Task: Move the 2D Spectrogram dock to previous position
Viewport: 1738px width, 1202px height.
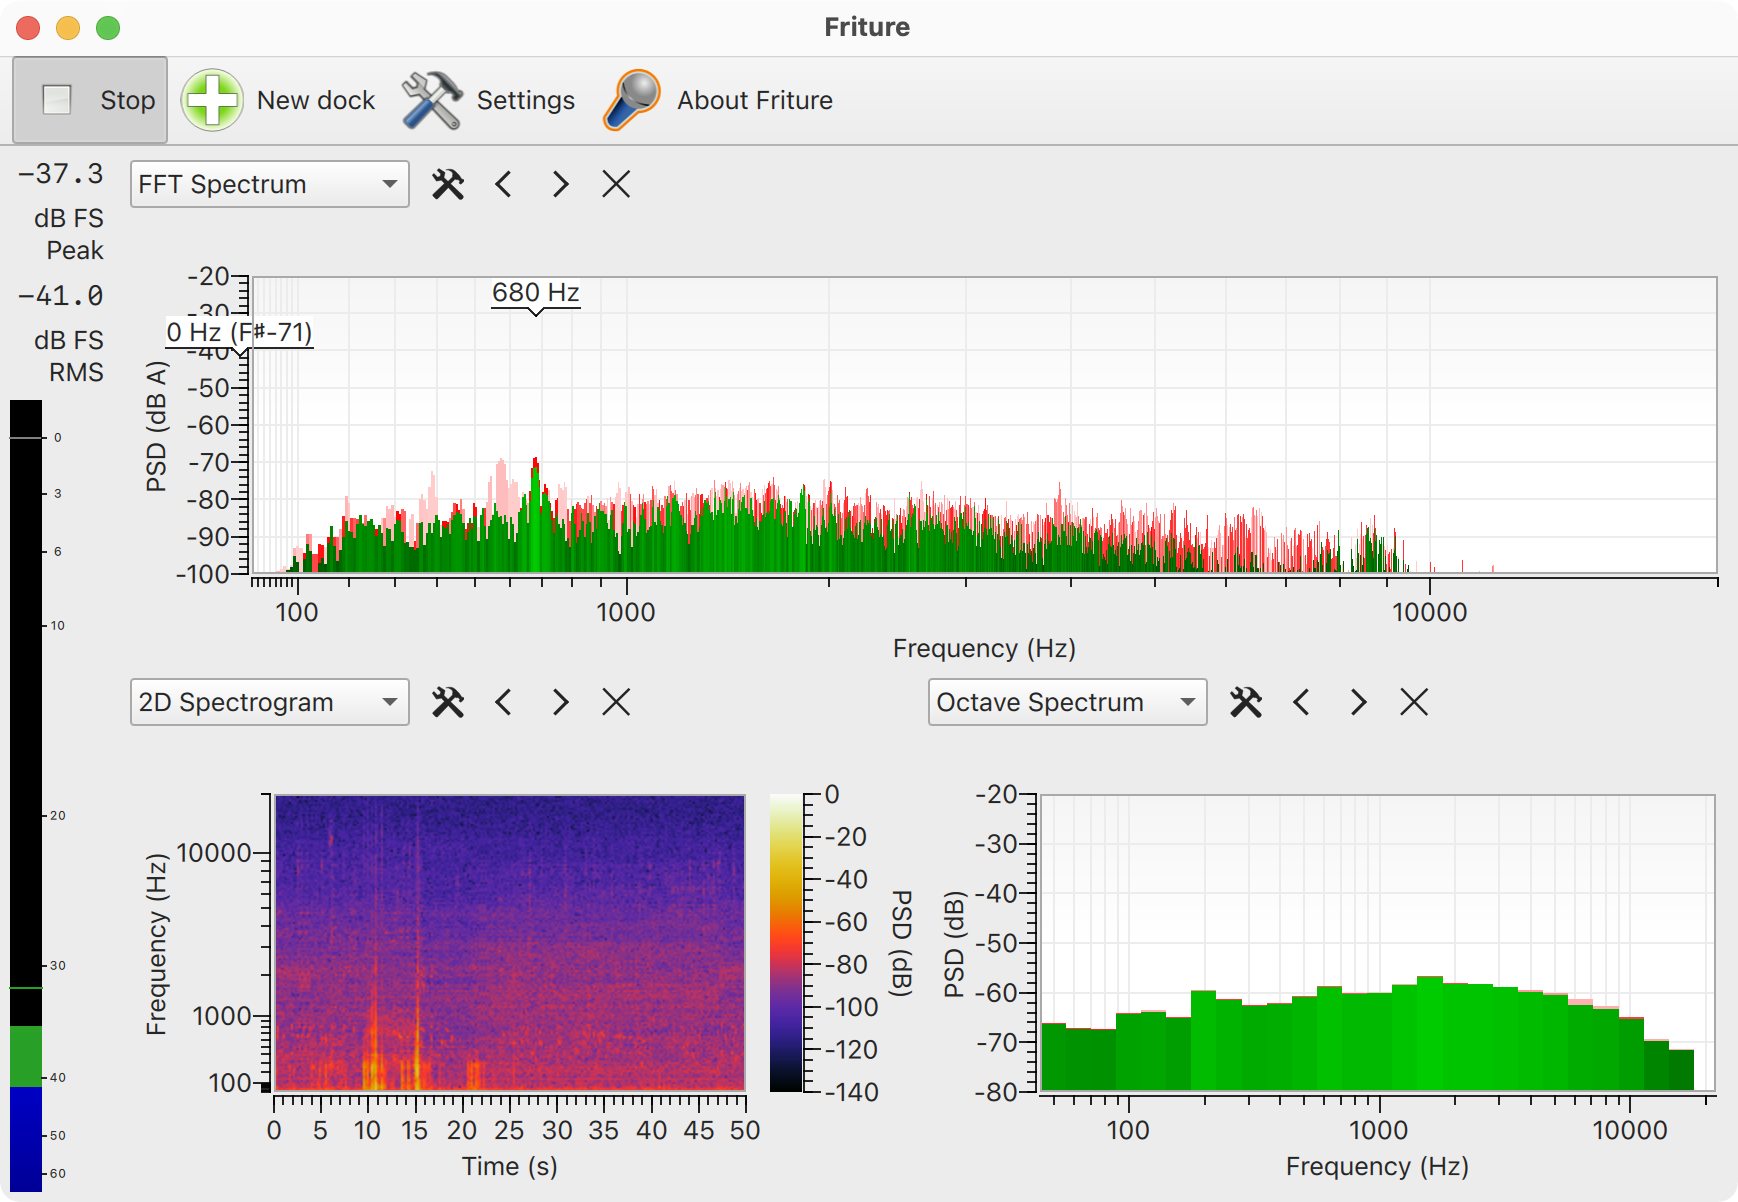Action: [504, 702]
